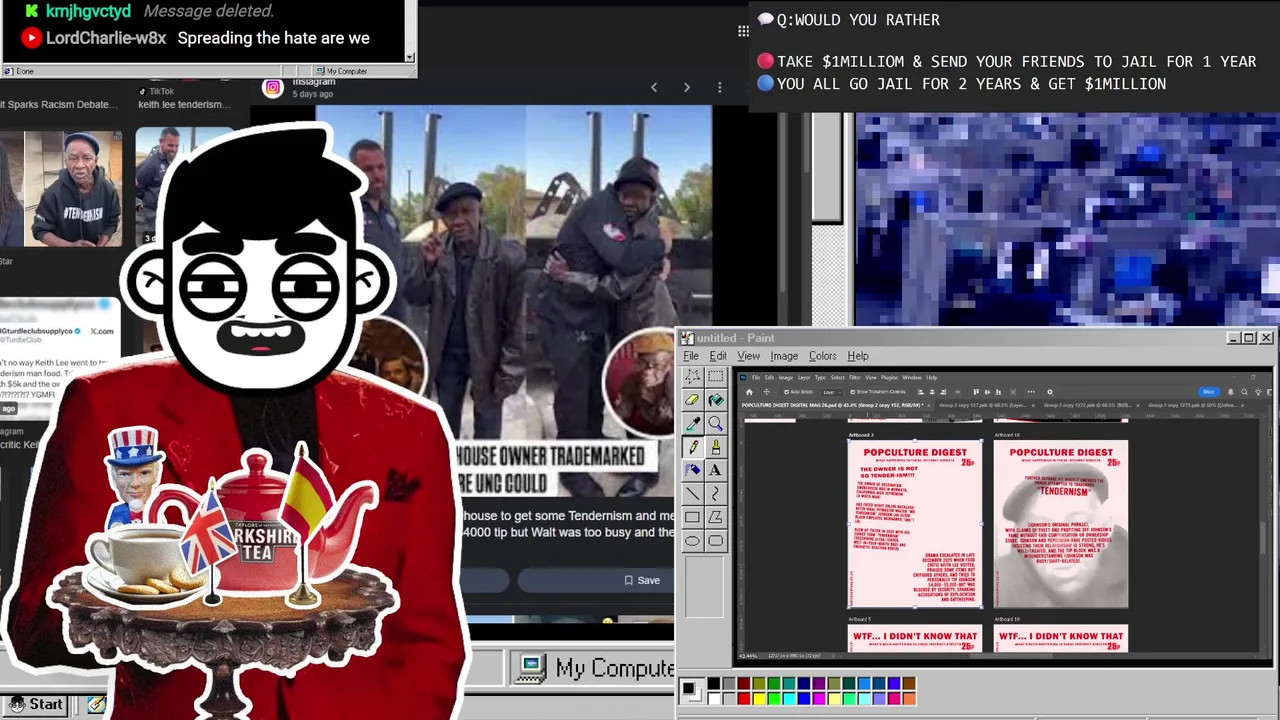The width and height of the screenshot is (1280, 720).
Task: Choose the straight Line tool
Action: 692,494
